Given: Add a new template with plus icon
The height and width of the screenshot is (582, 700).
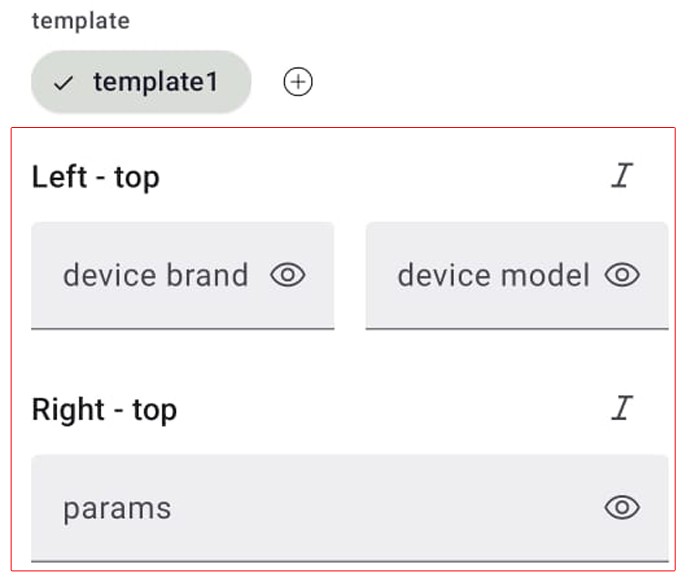Looking at the screenshot, I should click(x=298, y=82).
